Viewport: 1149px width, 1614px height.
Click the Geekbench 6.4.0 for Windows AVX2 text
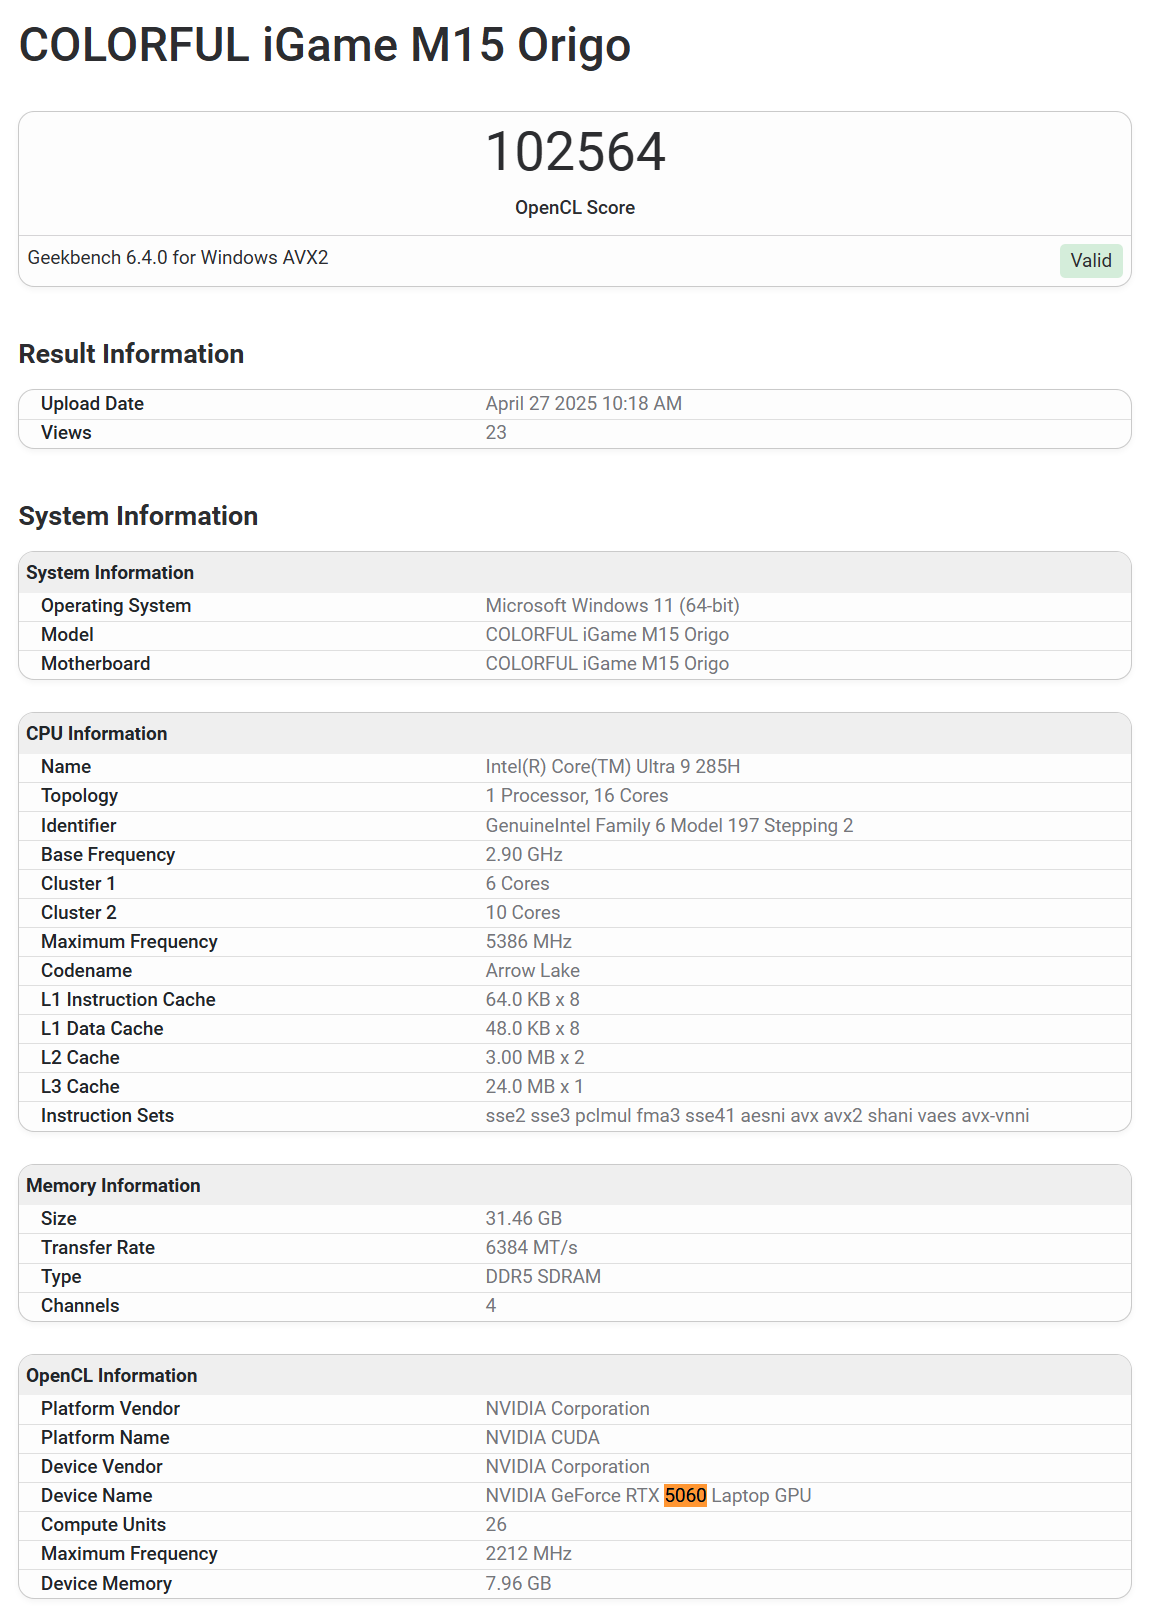[x=178, y=258]
